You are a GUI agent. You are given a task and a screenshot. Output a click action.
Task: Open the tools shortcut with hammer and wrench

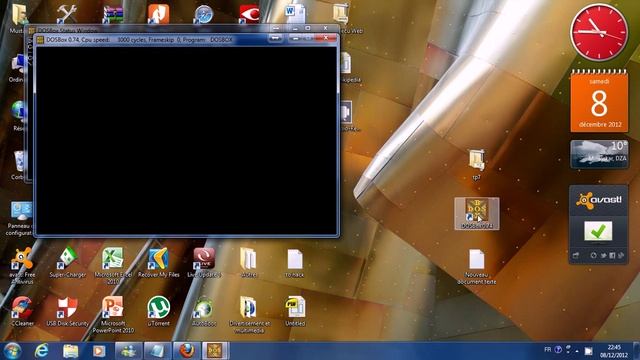(x=67, y=14)
